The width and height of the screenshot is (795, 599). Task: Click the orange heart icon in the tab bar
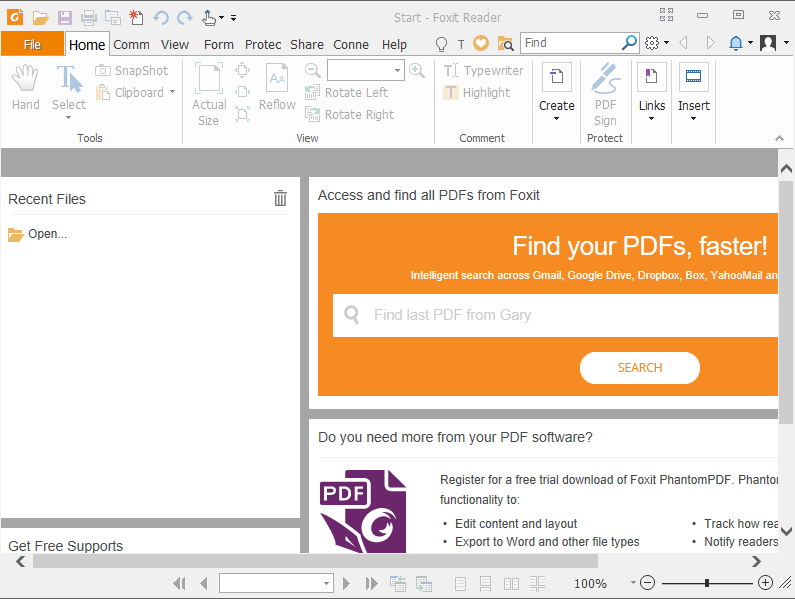click(481, 44)
